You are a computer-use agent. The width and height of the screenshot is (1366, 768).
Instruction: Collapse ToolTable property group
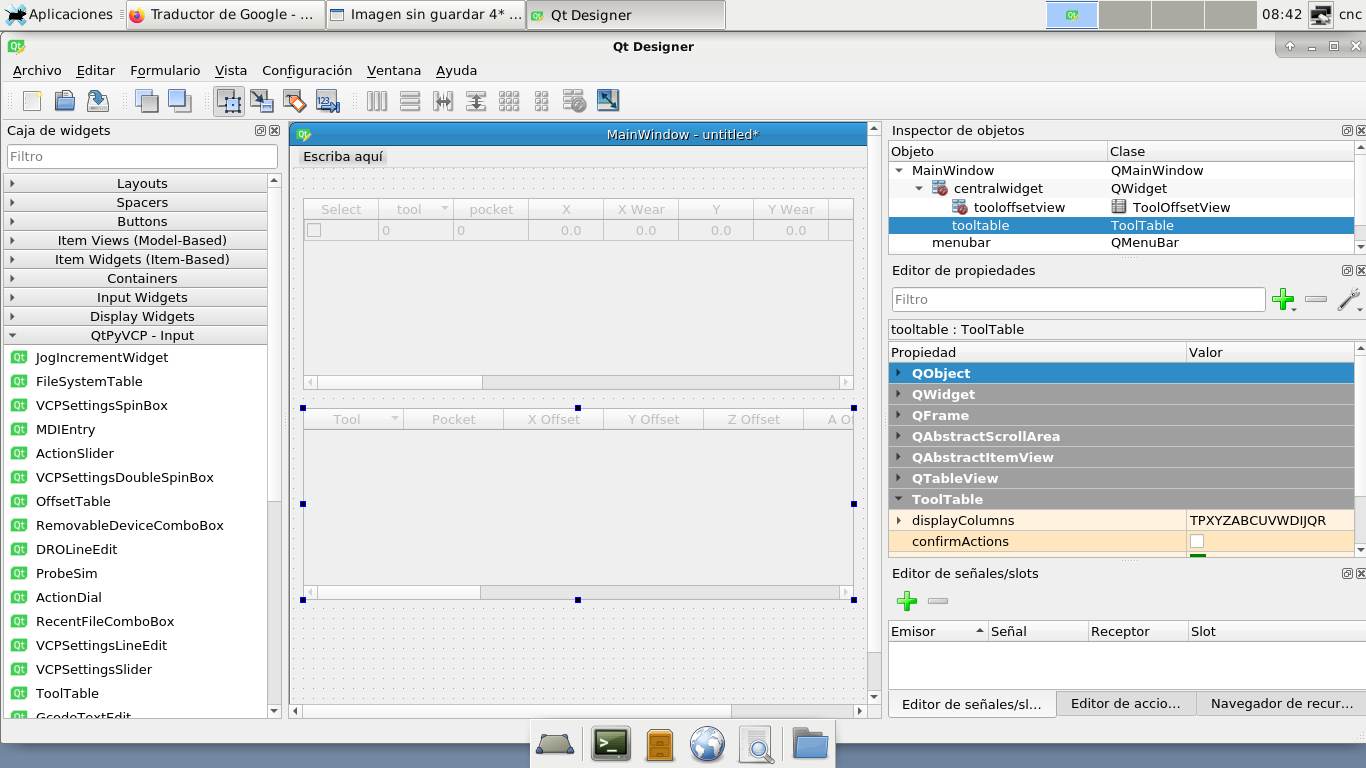[899, 499]
